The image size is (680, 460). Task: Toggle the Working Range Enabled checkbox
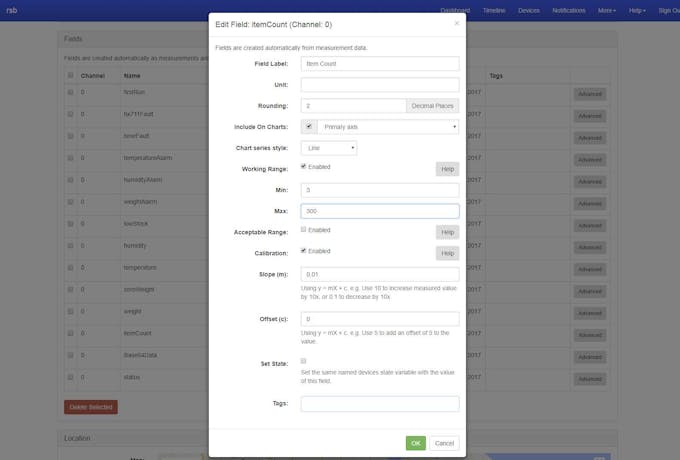click(x=304, y=166)
